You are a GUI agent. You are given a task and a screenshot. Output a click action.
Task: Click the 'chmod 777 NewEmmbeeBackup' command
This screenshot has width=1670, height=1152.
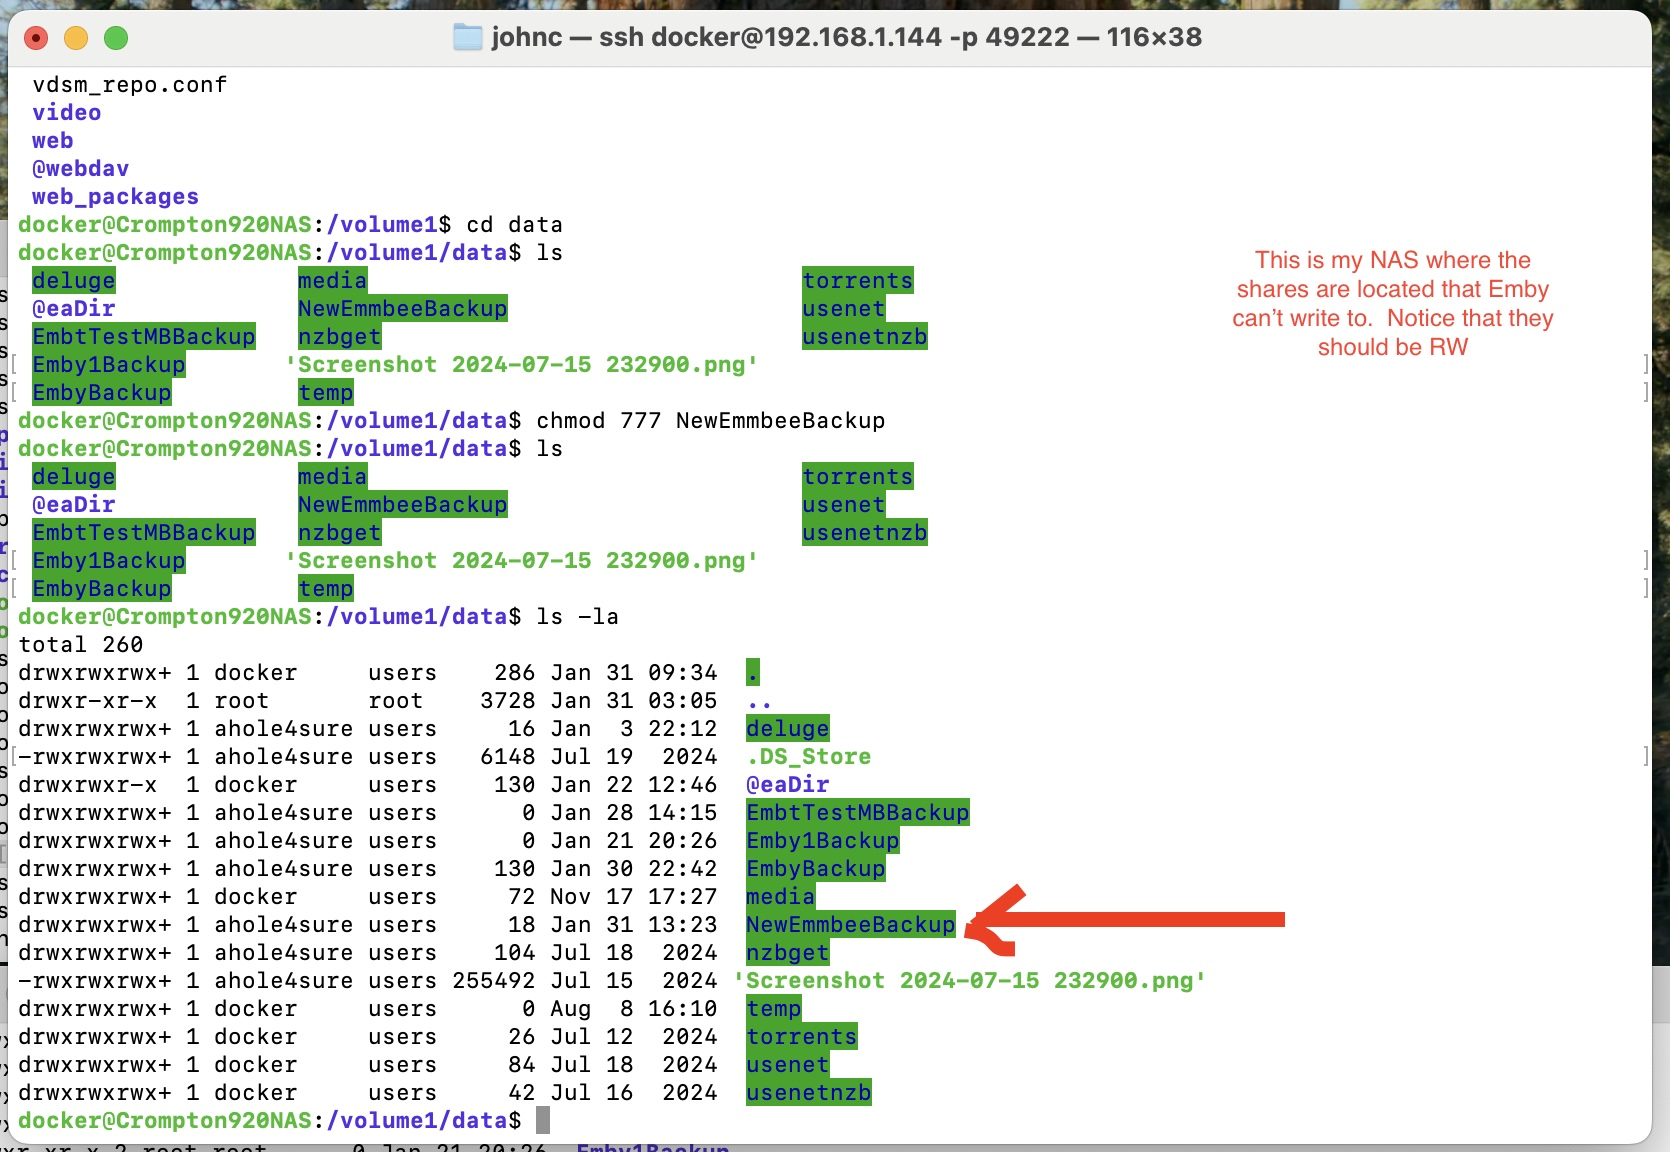711,421
